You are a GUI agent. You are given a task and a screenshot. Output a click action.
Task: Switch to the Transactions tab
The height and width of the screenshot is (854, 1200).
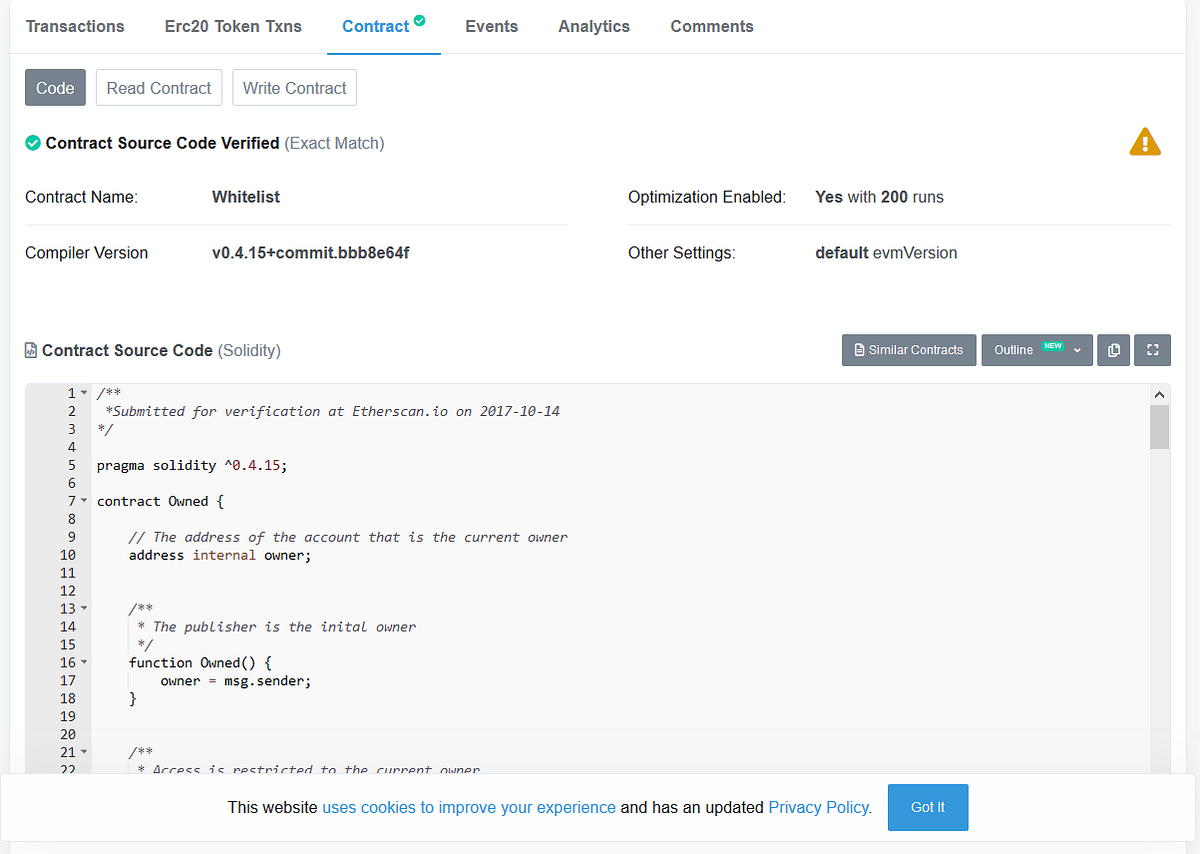tap(75, 26)
